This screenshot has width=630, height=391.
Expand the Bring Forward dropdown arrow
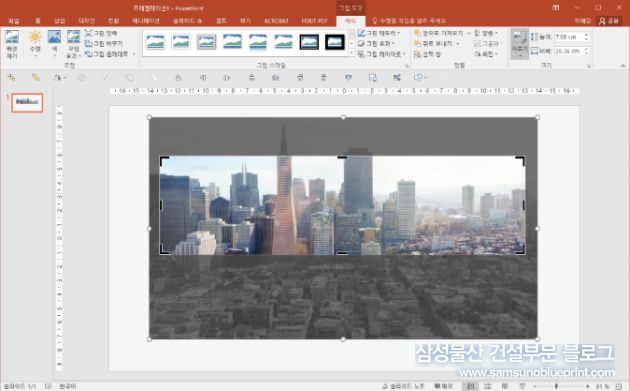tap(468, 33)
